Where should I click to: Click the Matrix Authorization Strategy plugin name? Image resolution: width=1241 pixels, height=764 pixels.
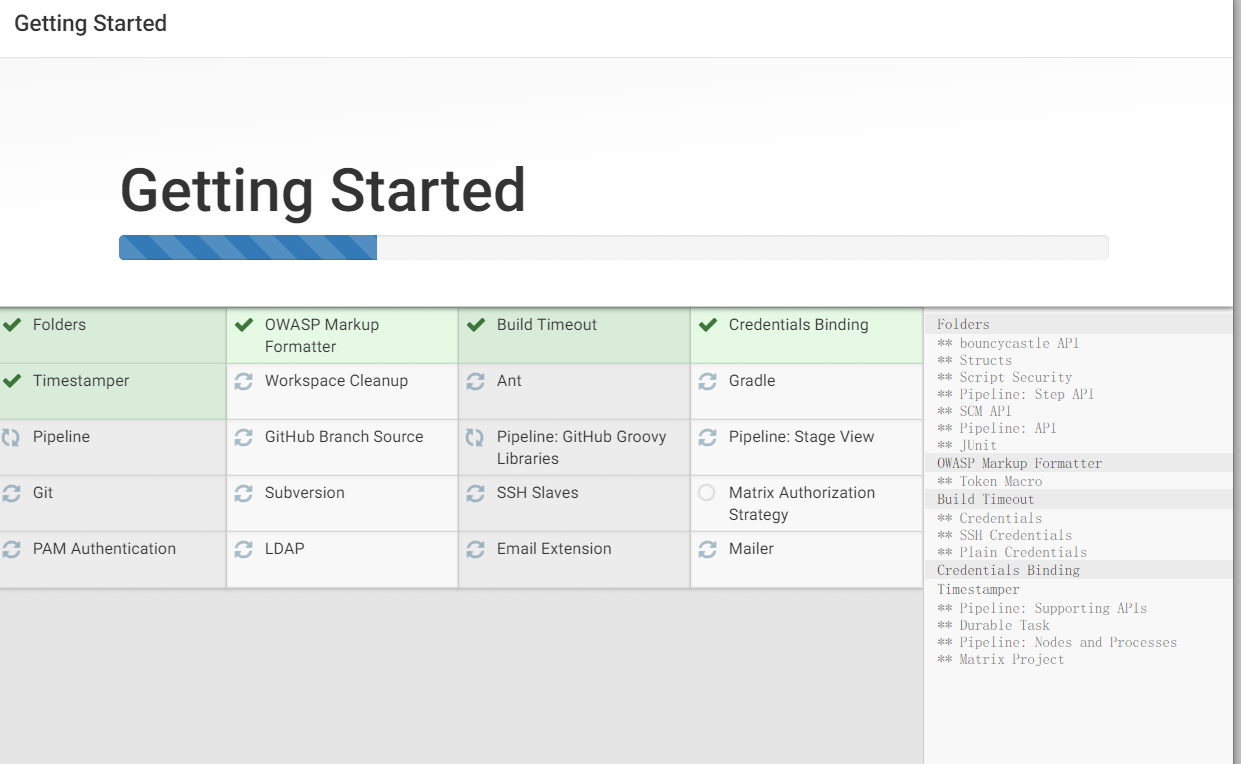pyautogui.click(x=802, y=504)
